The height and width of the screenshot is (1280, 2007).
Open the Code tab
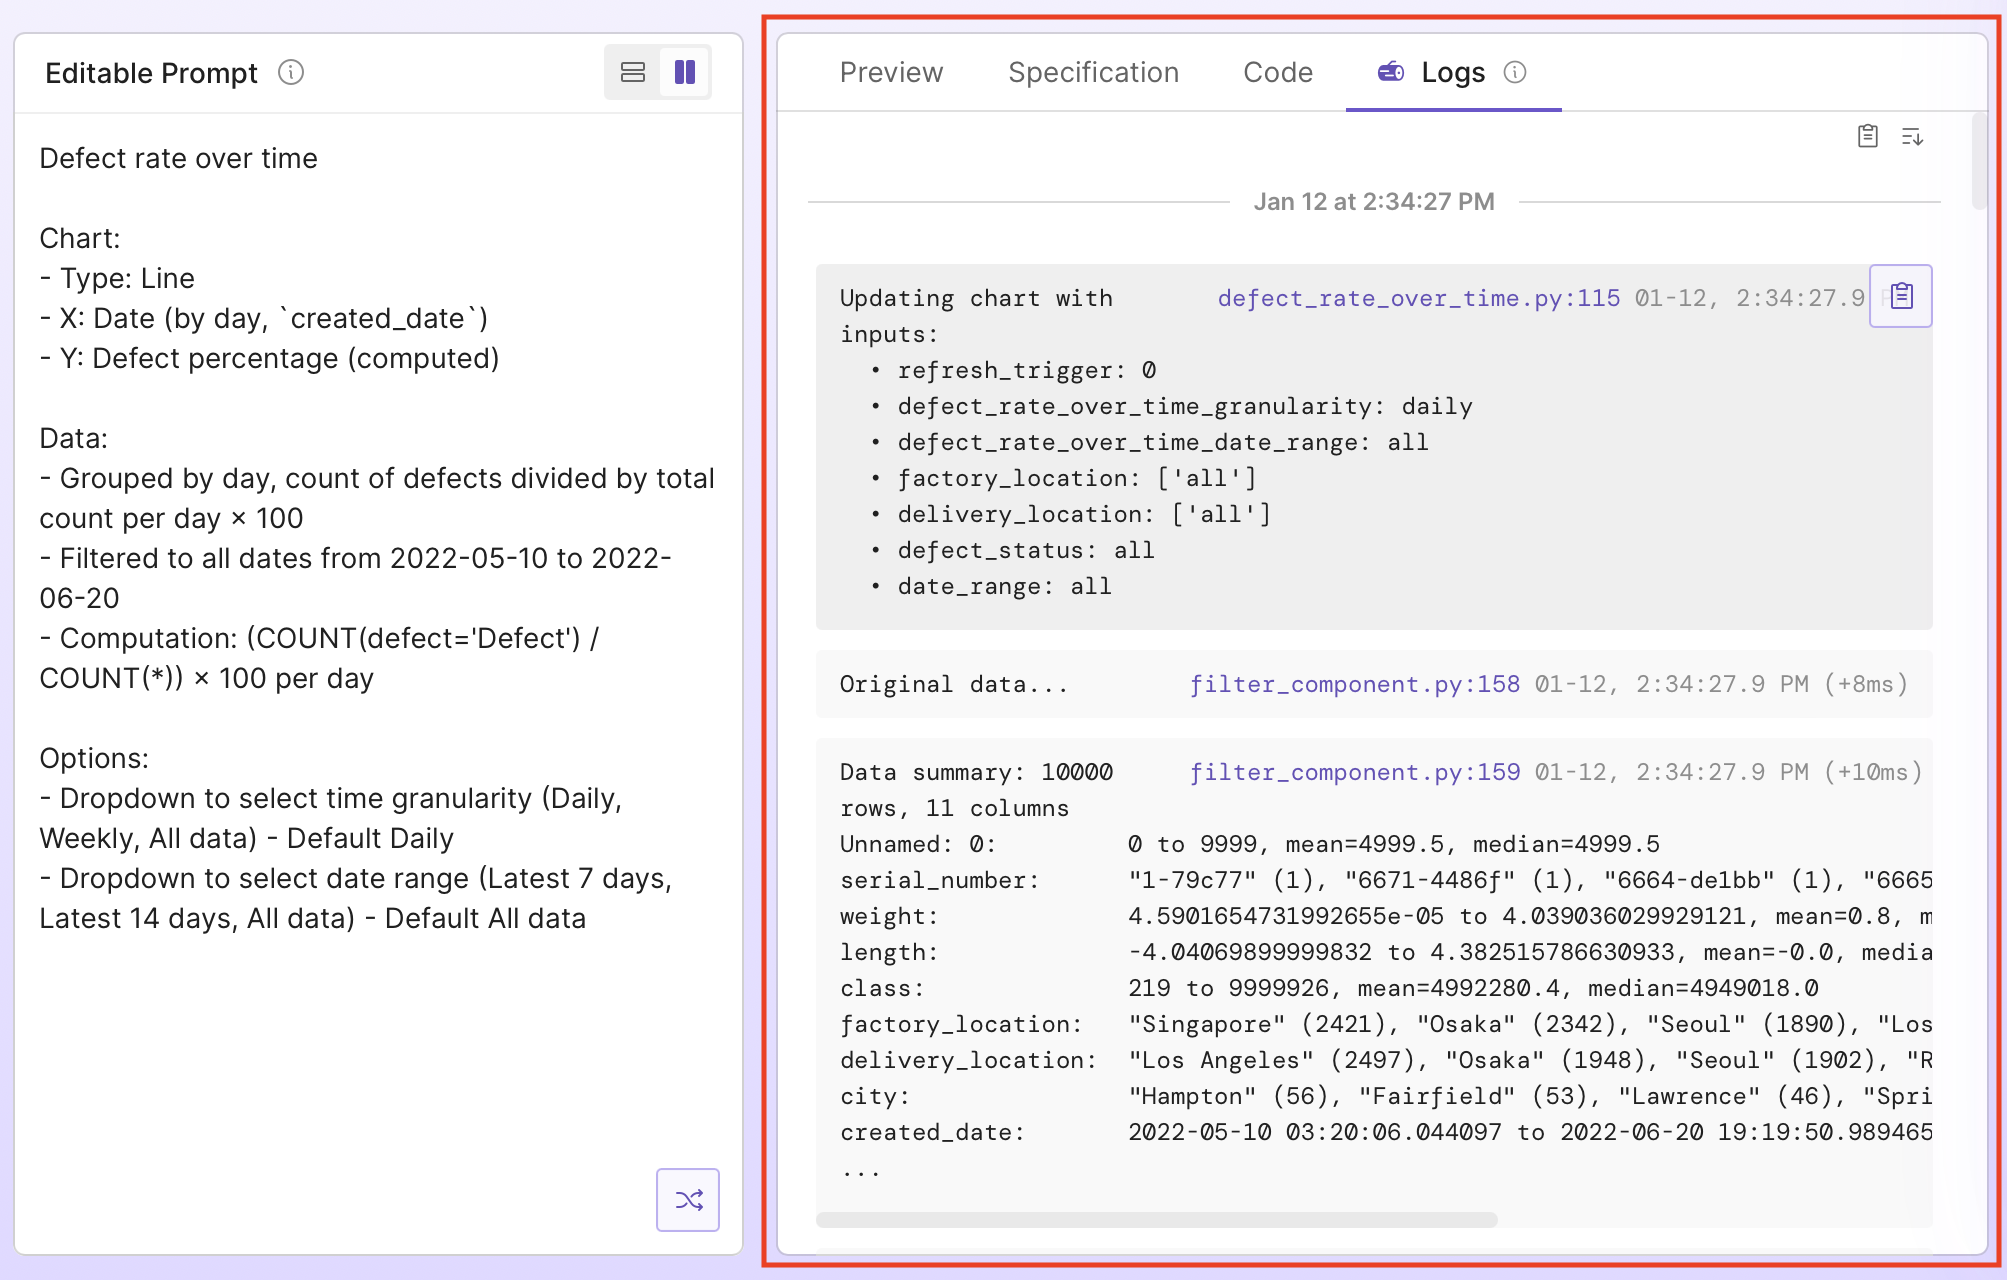1277,73
